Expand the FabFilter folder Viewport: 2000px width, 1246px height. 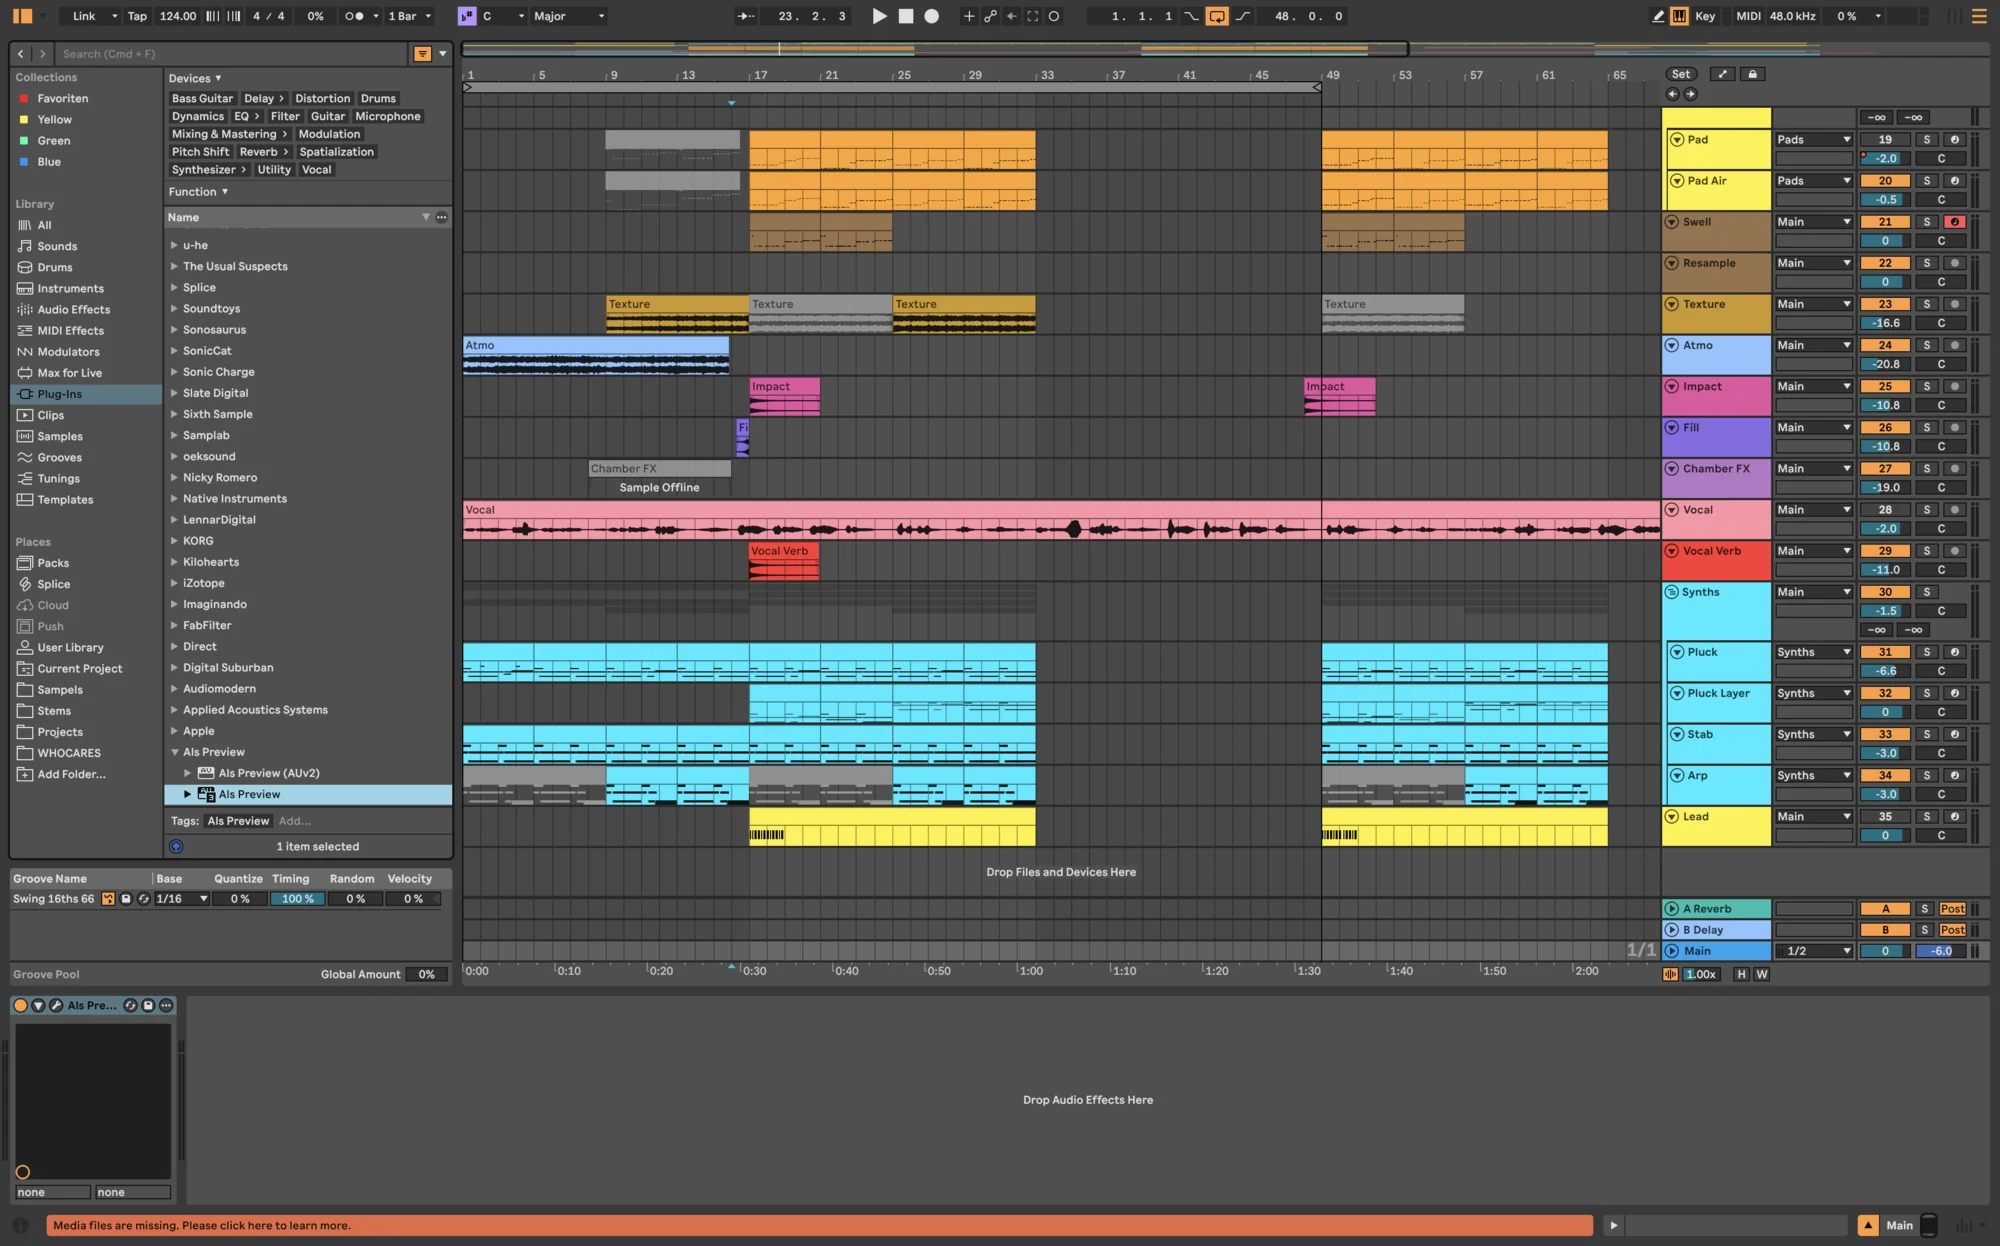click(x=174, y=625)
